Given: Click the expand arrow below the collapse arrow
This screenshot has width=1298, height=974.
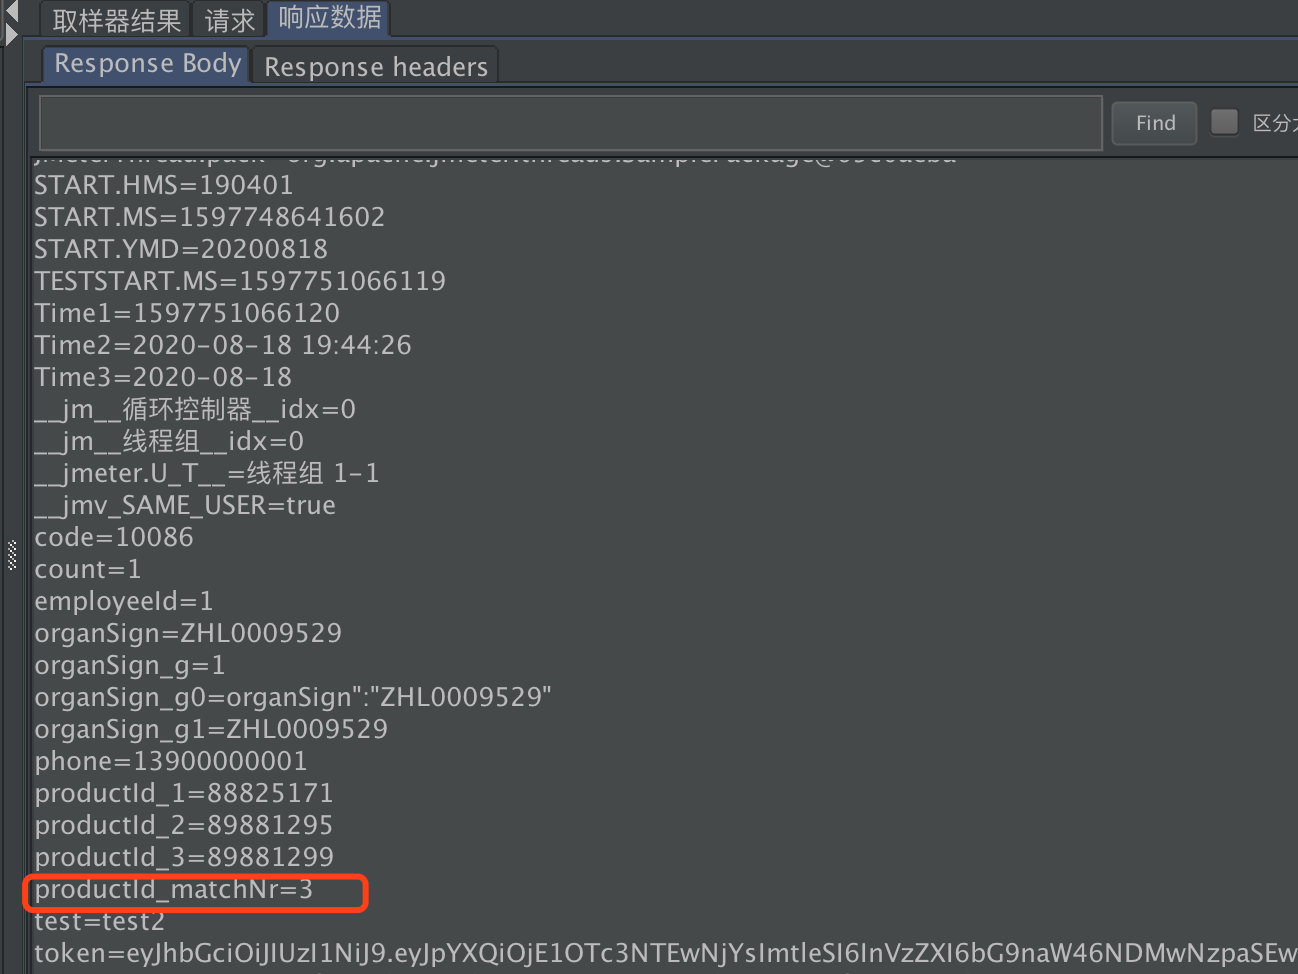Looking at the screenshot, I should (11, 35).
